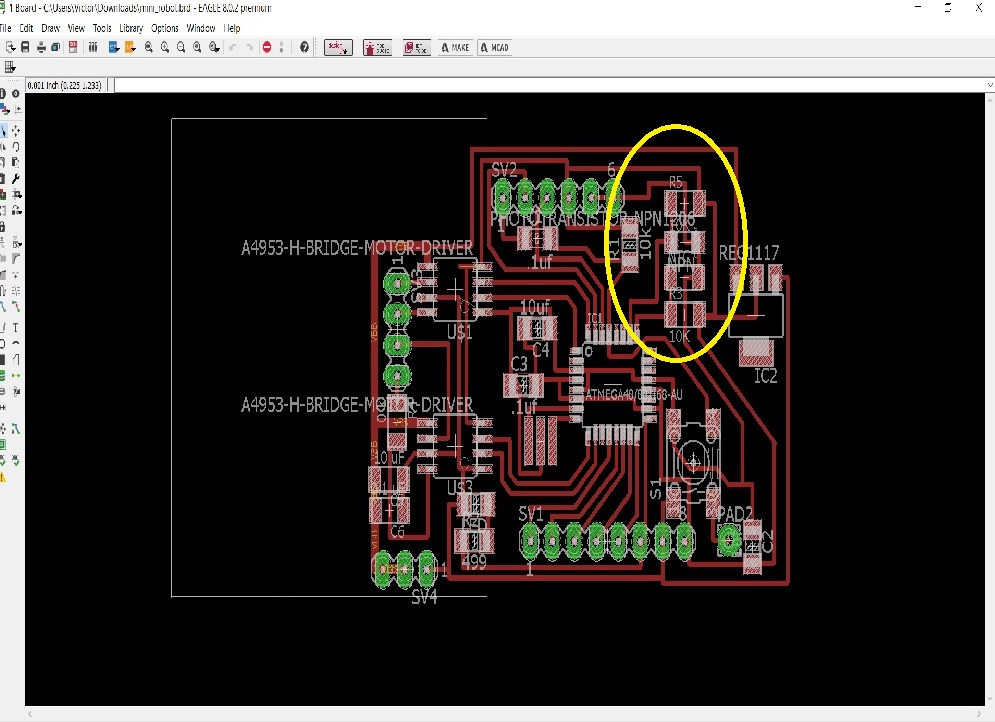Select the Info tool icon
This screenshot has height=722, width=995.
3,93
